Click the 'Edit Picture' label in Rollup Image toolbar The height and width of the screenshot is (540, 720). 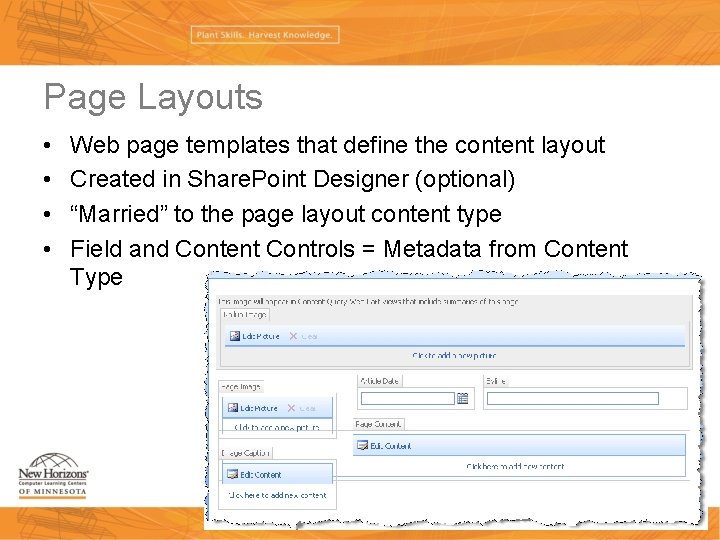261,336
